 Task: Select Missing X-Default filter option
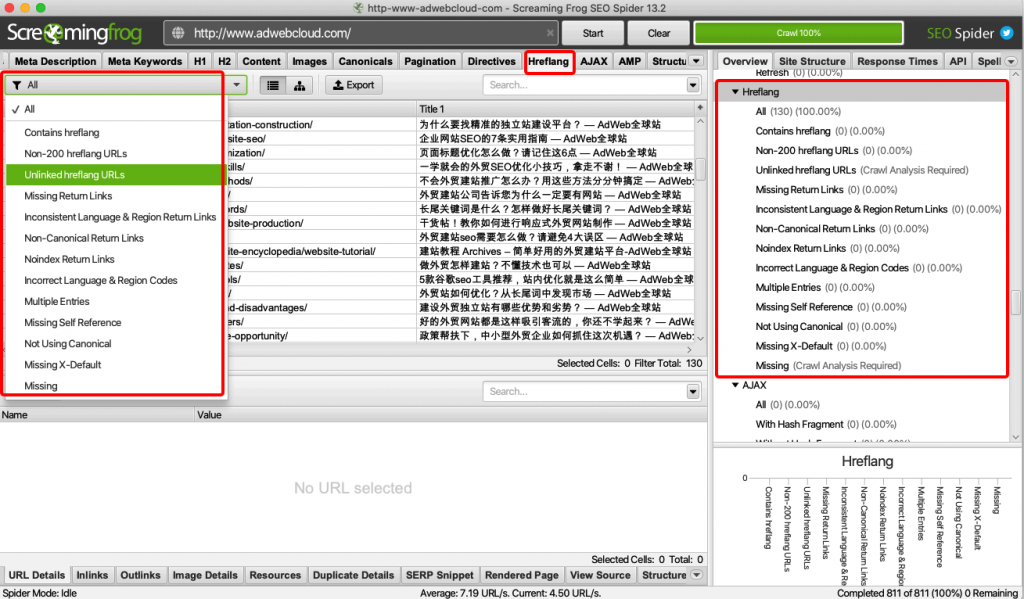pos(114,364)
